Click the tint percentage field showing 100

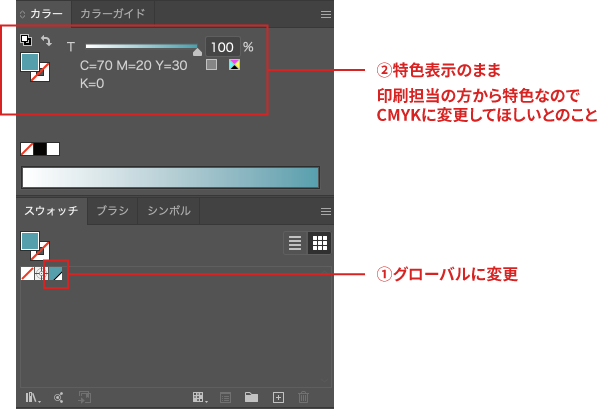223,47
